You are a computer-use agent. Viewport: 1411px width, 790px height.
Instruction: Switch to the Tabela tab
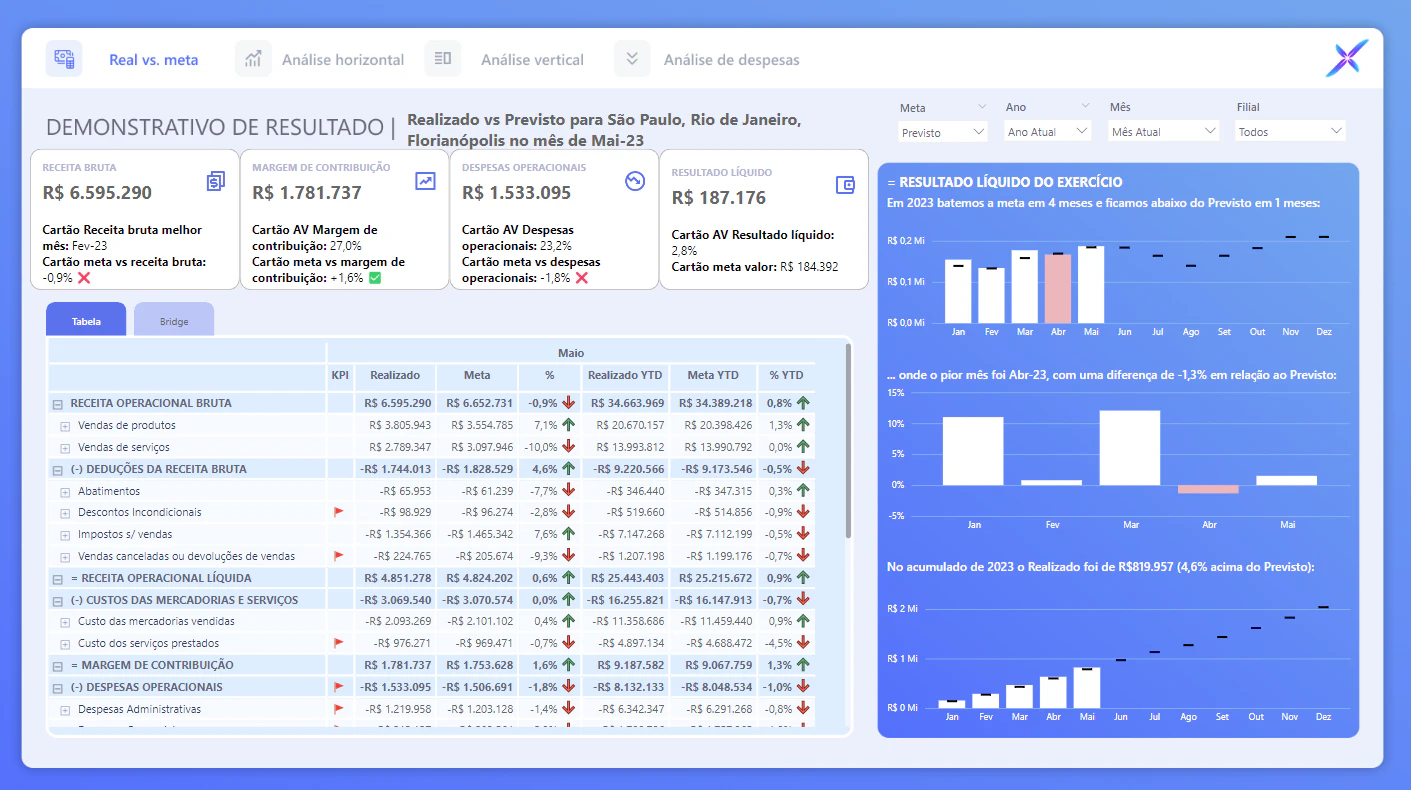(x=86, y=320)
